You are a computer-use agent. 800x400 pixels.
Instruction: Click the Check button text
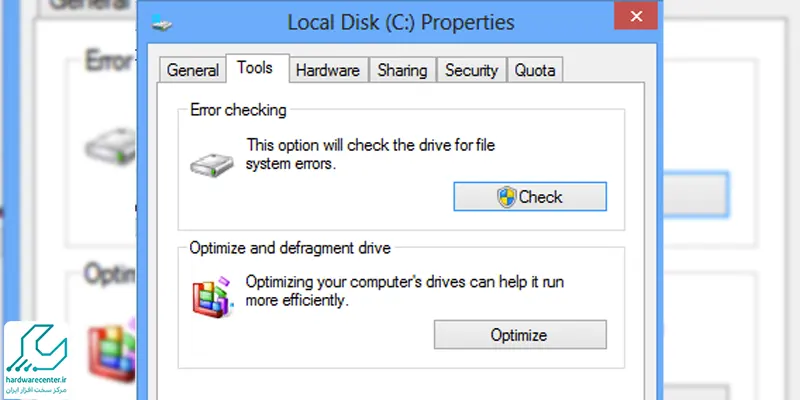point(540,197)
